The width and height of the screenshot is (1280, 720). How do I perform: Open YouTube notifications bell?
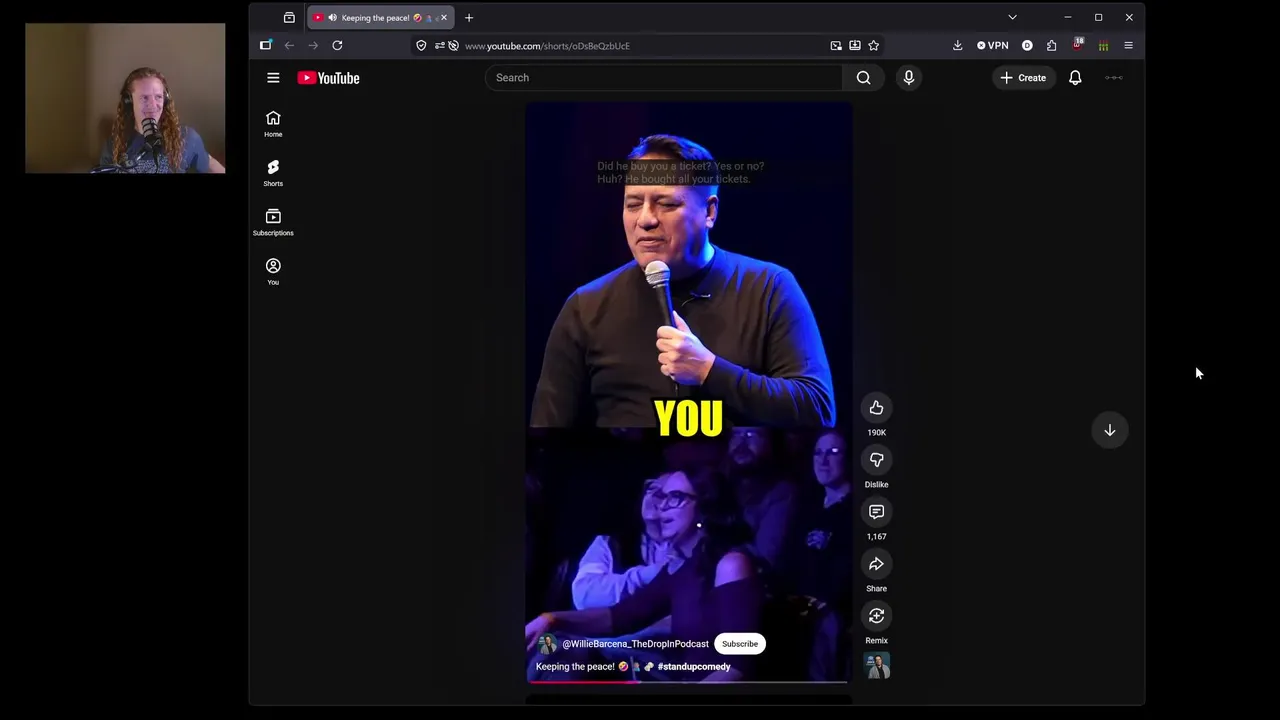[1075, 78]
